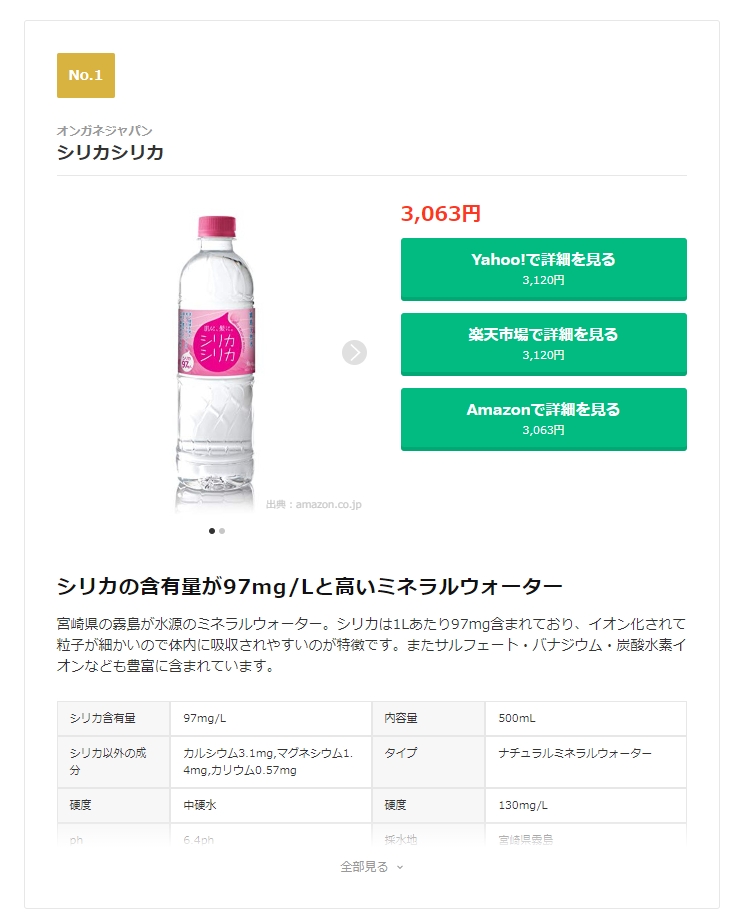Show the next product image with the arrow
745x919 pixels.
[x=354, y=352]
